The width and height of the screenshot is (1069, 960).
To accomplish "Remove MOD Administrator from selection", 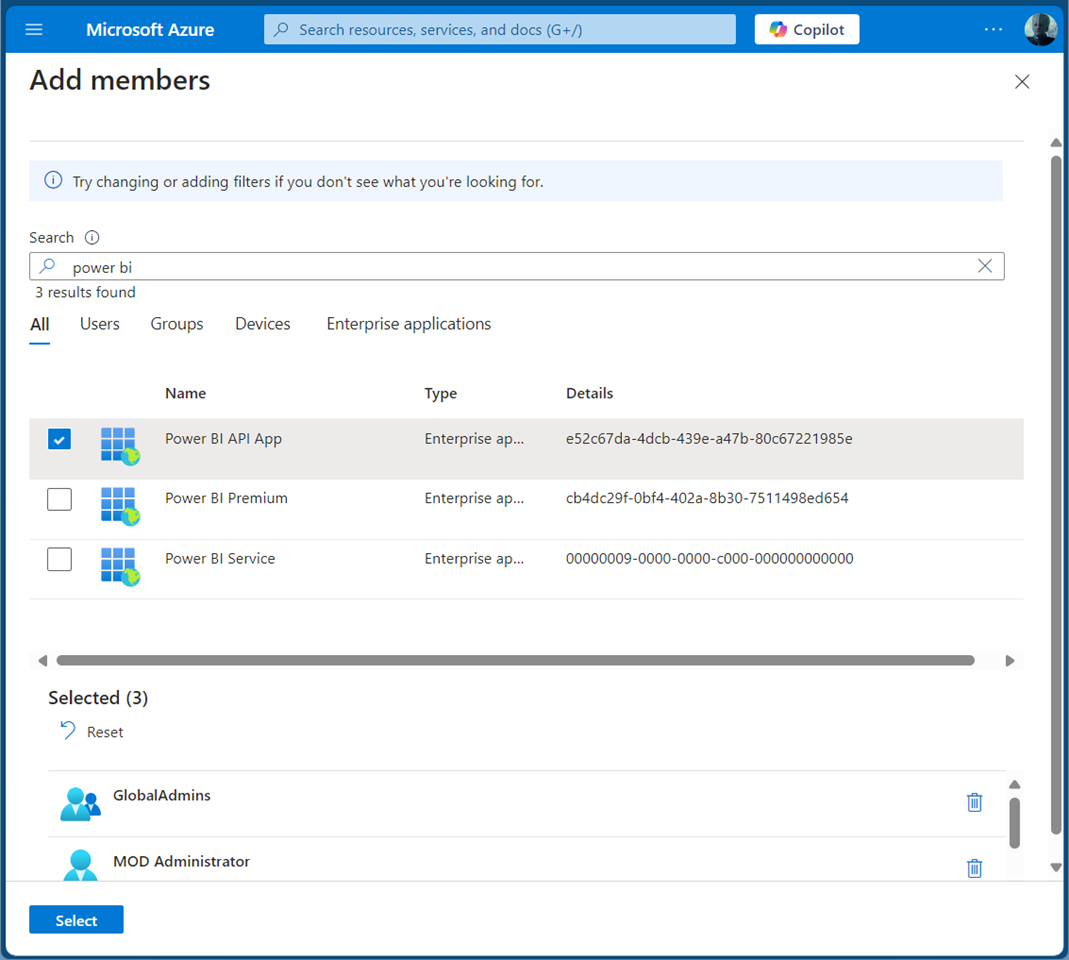I will [974, 868].
